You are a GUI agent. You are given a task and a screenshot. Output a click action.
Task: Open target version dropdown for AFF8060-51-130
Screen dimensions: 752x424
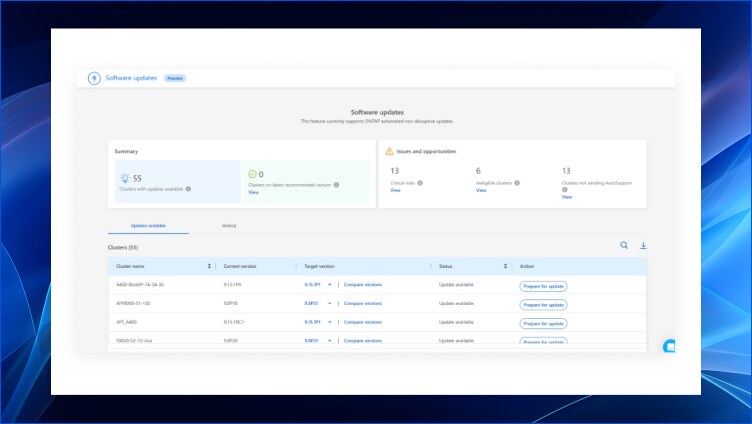point(329,303)
